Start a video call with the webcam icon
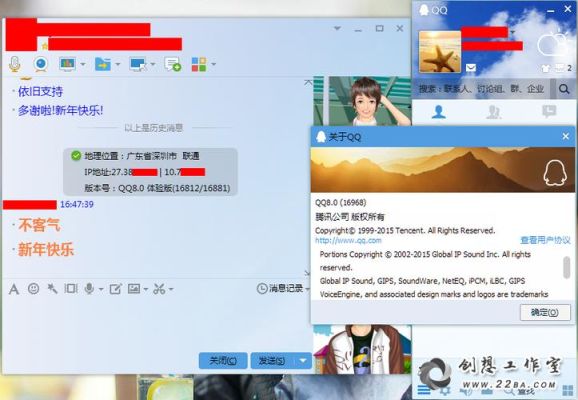578x400 pixels. [x=41, y=64]
